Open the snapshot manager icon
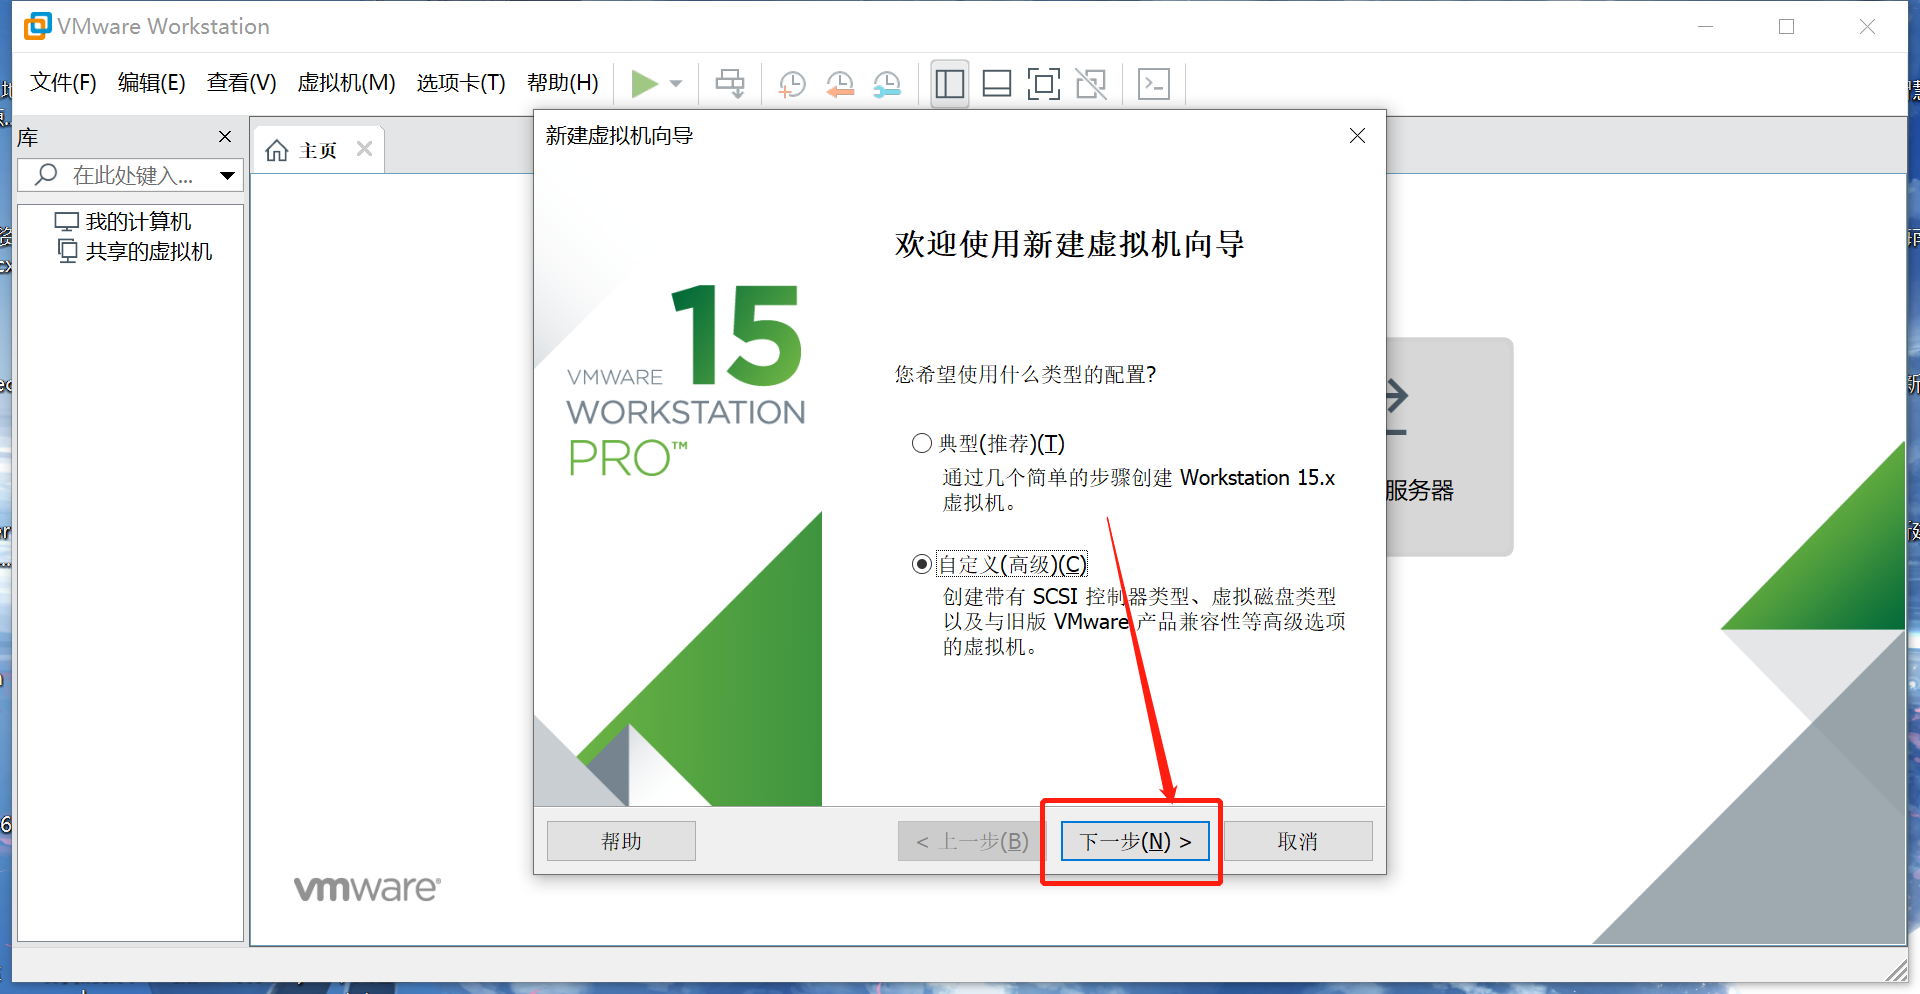 click(x=887, y=84)
